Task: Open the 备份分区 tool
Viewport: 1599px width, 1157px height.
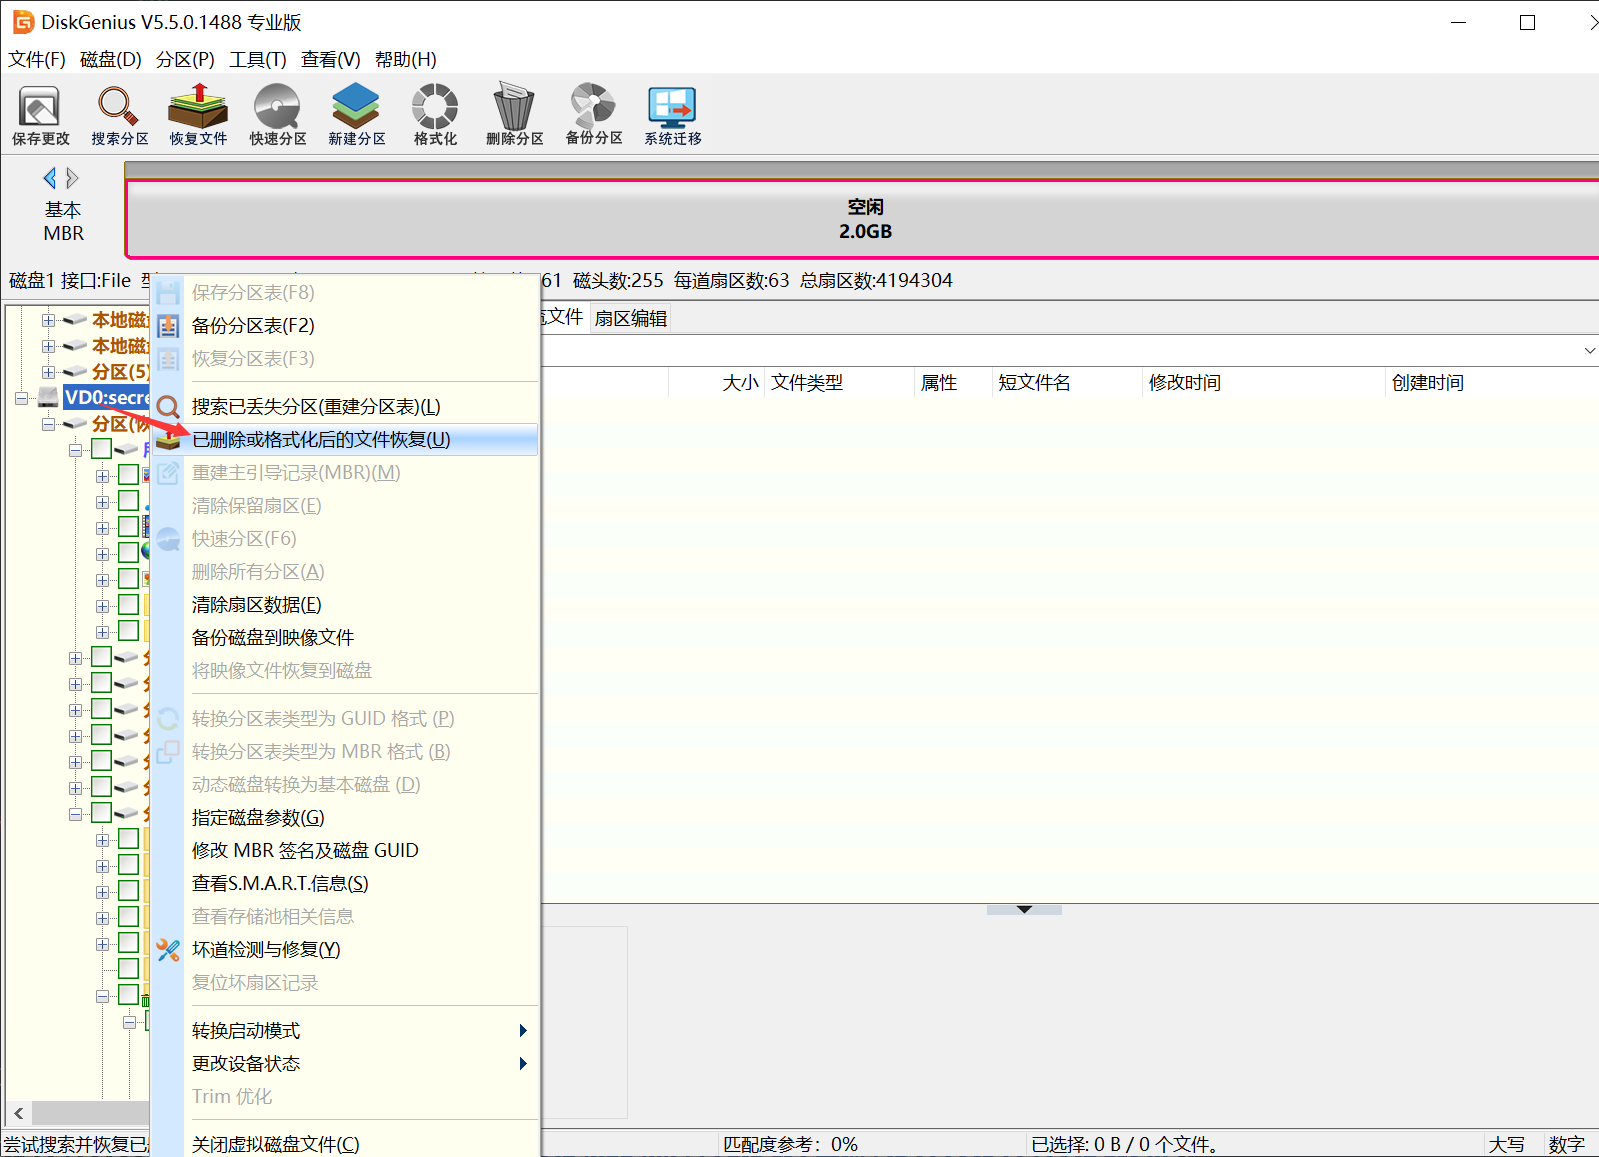Action: coord(594,115)
